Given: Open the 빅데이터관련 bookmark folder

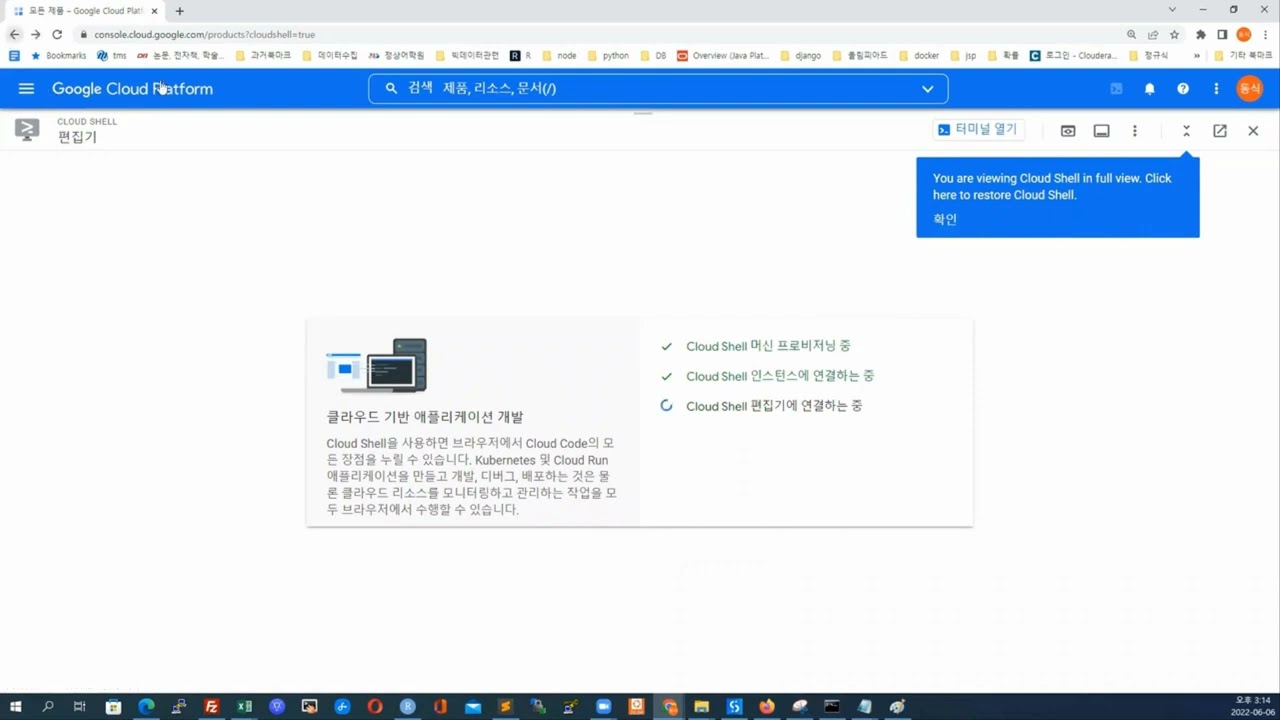Looking at the screenshot, I should [x=468, y=56].
